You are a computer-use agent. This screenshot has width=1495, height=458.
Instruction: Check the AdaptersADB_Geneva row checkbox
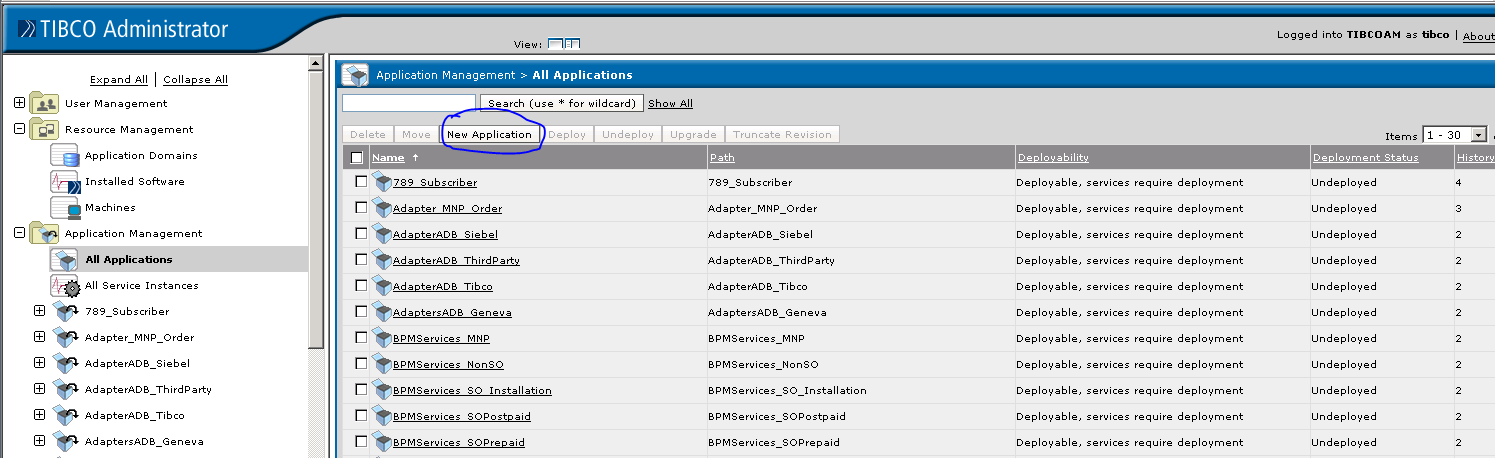click(361, 312)
